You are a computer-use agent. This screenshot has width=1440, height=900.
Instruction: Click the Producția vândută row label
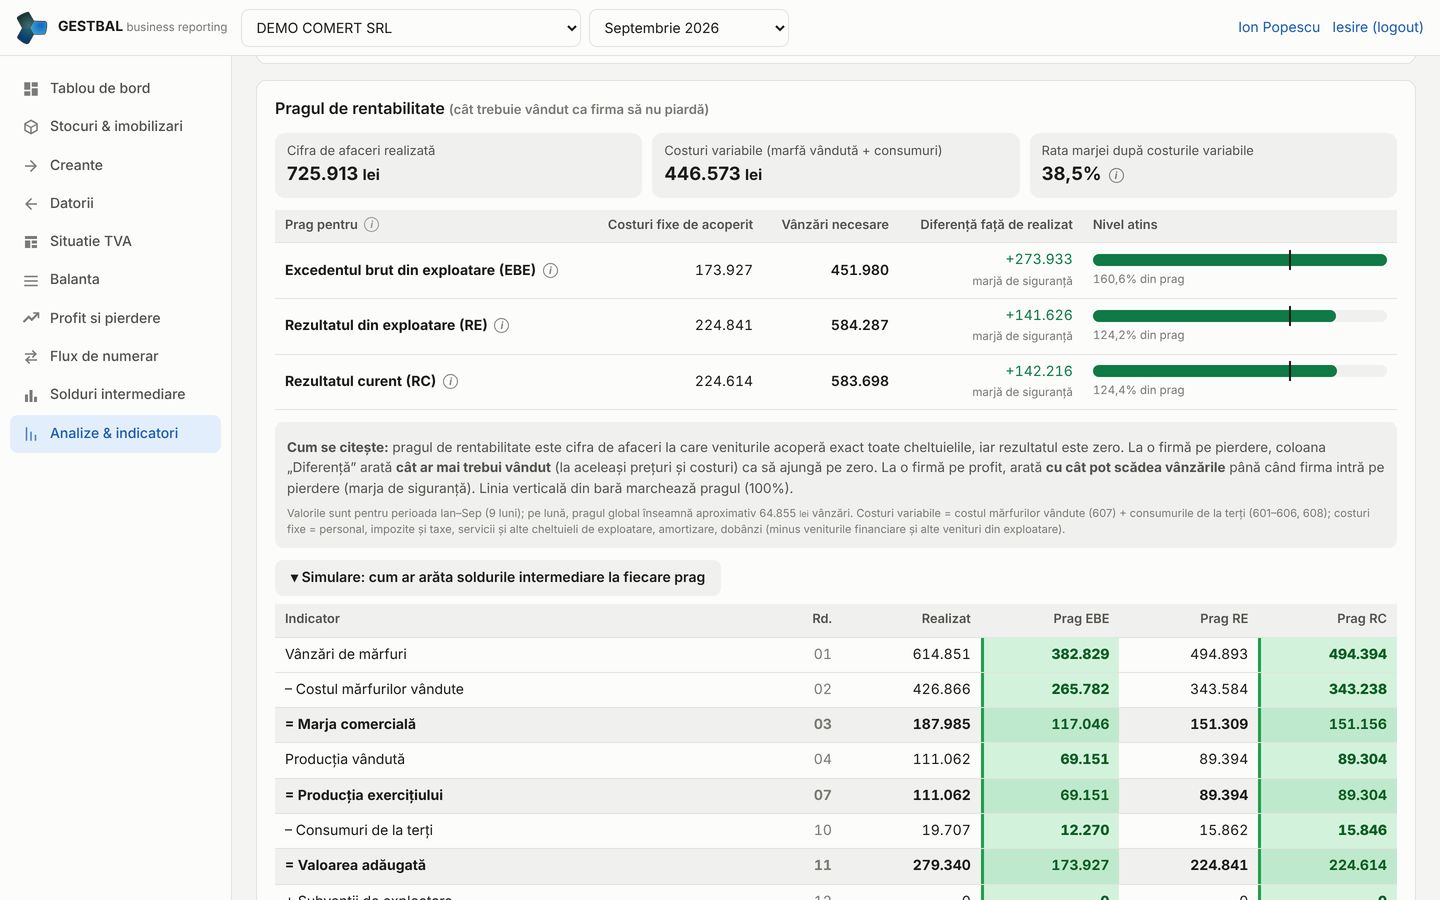pos(345,759)
